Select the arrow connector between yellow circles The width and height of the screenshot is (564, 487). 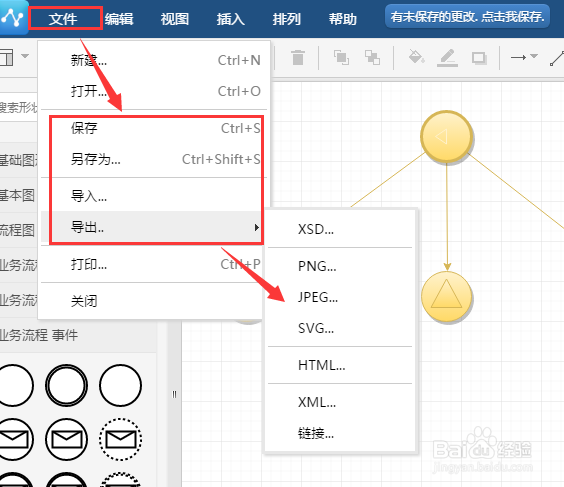447,217
